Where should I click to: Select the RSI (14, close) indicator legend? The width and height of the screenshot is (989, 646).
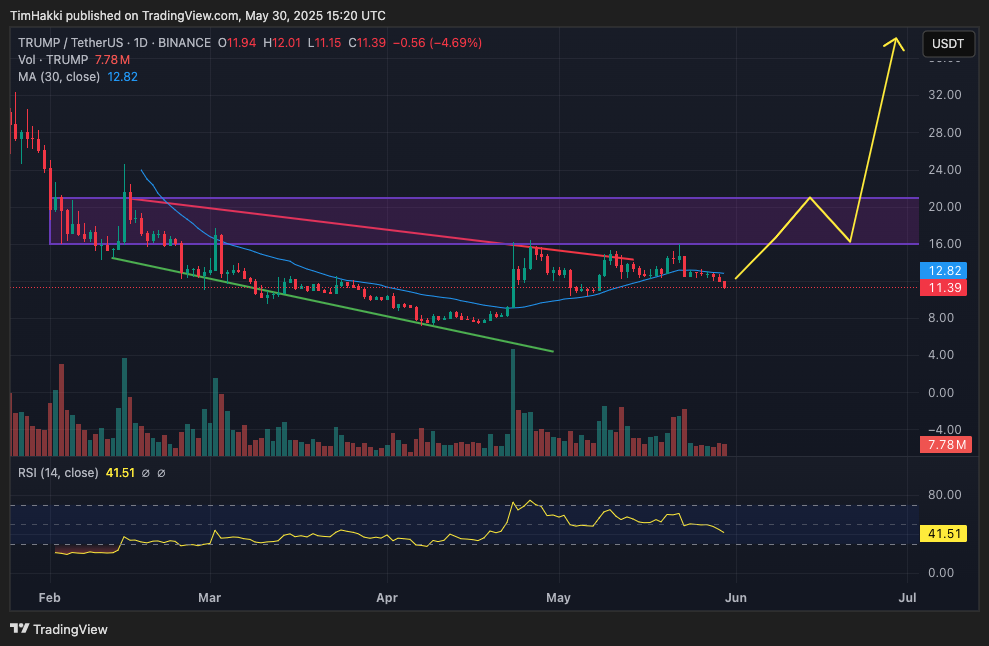tap(58, 473)
